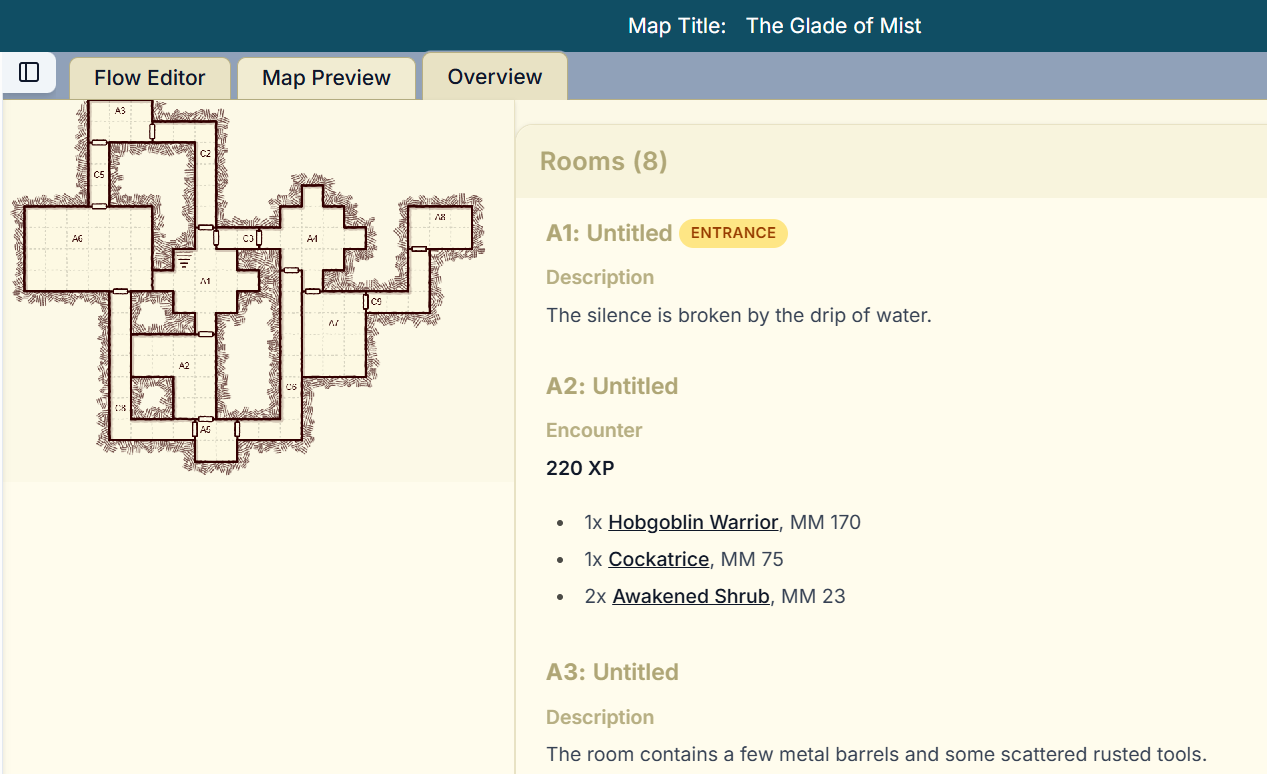Click the map title The Glade of Mist
Image resolution: width=1267 pixels, height=774 pixels.
pyautogui.click(x=833, y=26)
